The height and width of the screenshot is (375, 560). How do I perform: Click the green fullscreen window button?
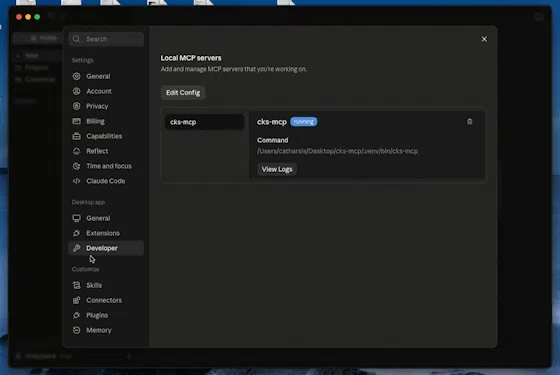[37, 17]
